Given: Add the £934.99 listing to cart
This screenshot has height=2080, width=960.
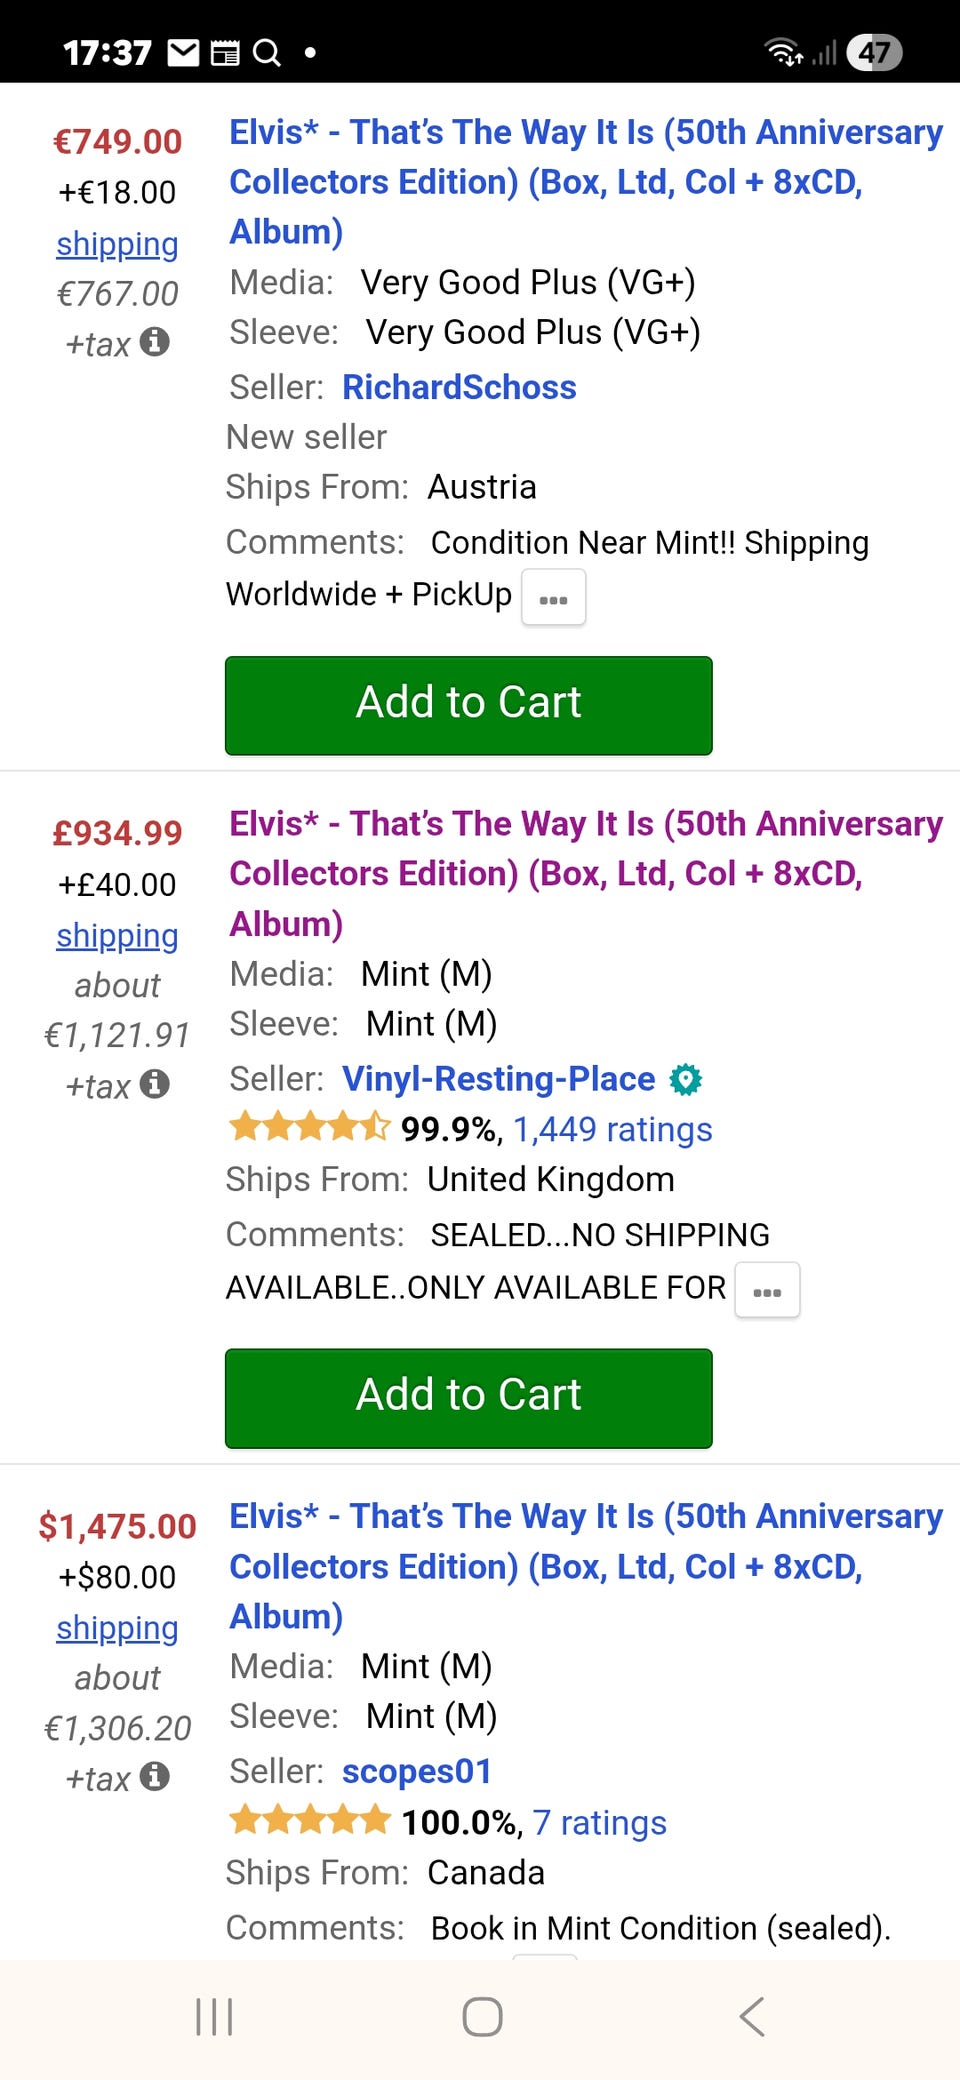Looking at the screenshot, I should tap(468, 1397).
